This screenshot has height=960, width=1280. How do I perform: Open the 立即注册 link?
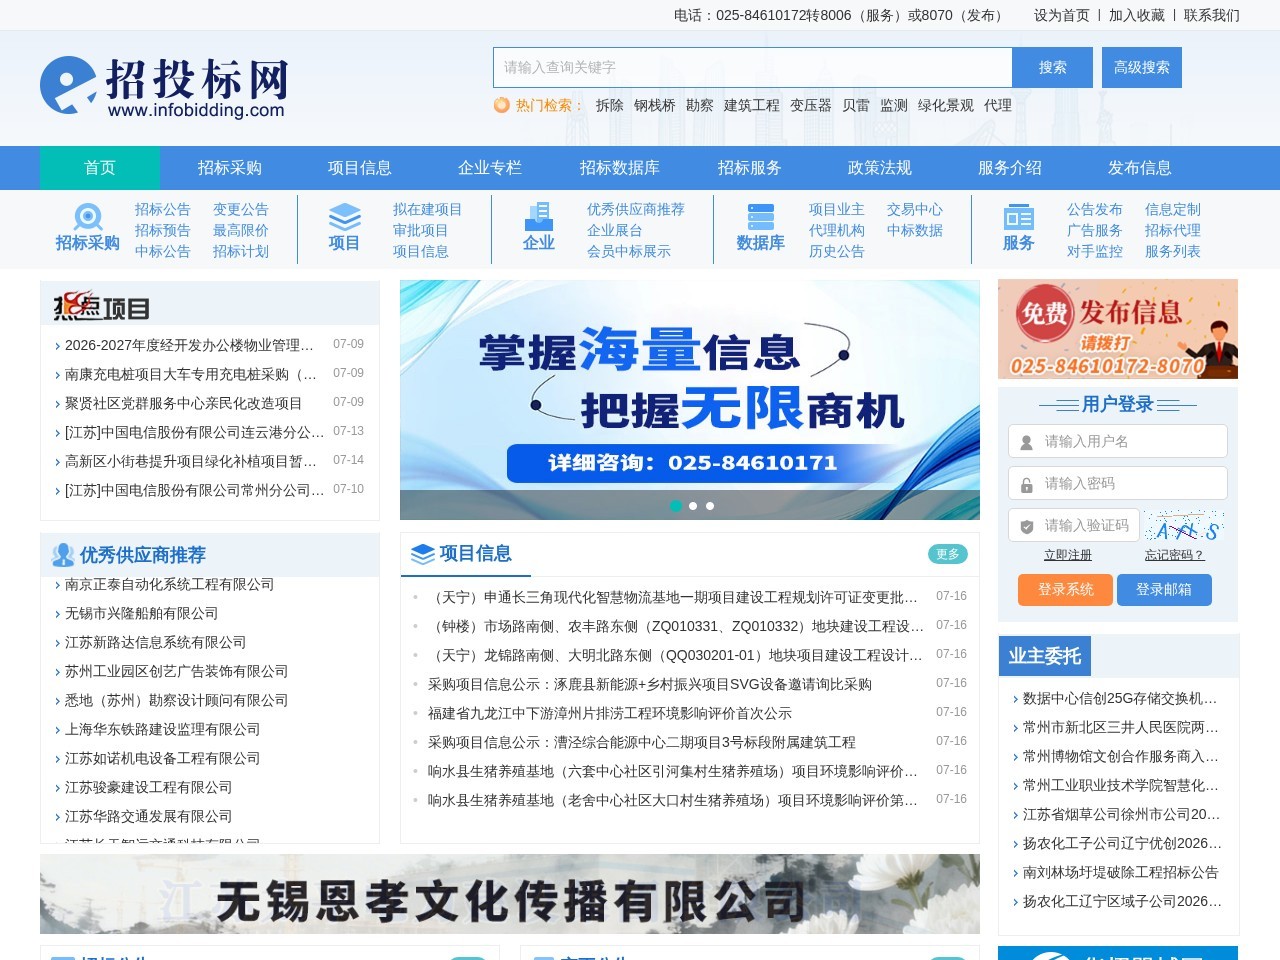tap(1068, 555)
